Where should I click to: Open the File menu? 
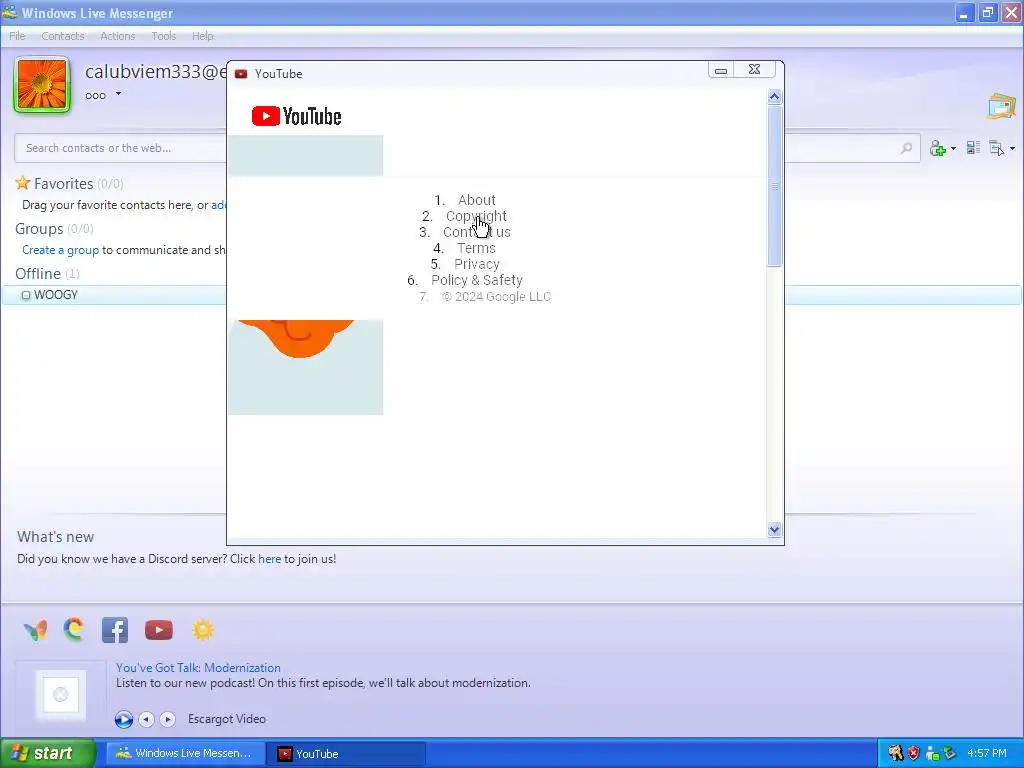click(x=18, y=36)
